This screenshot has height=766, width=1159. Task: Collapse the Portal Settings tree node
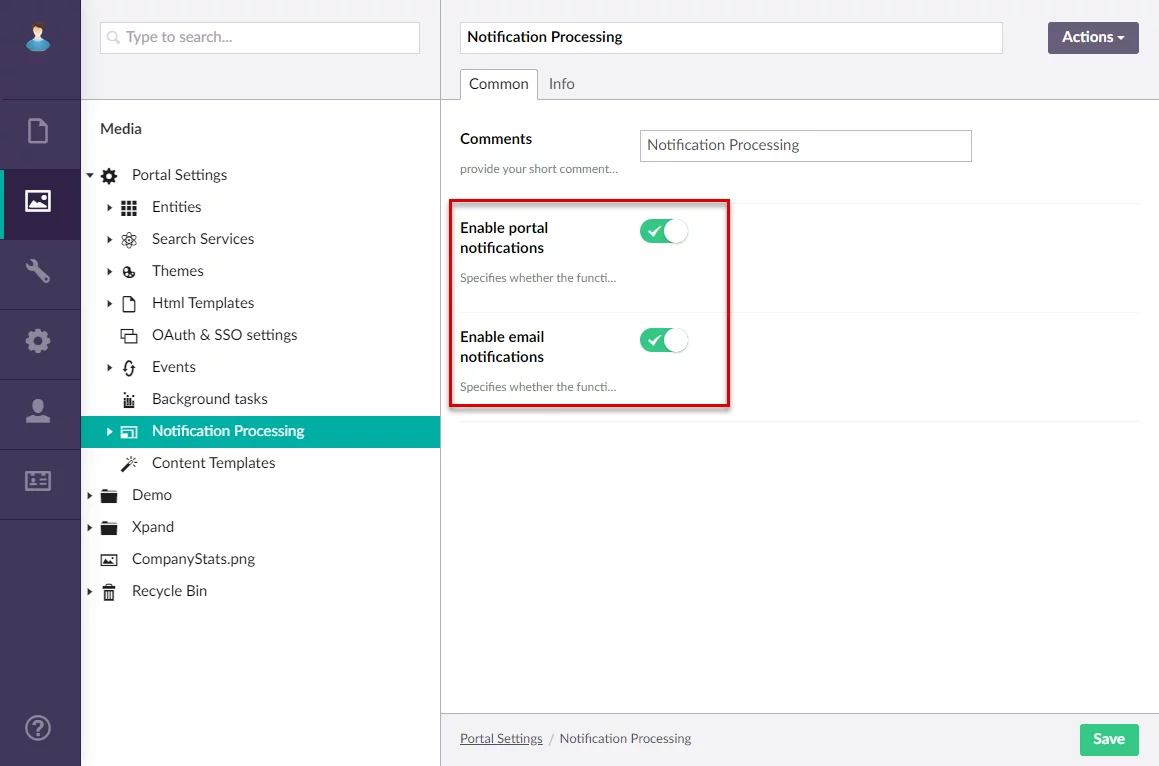(89, 175)
